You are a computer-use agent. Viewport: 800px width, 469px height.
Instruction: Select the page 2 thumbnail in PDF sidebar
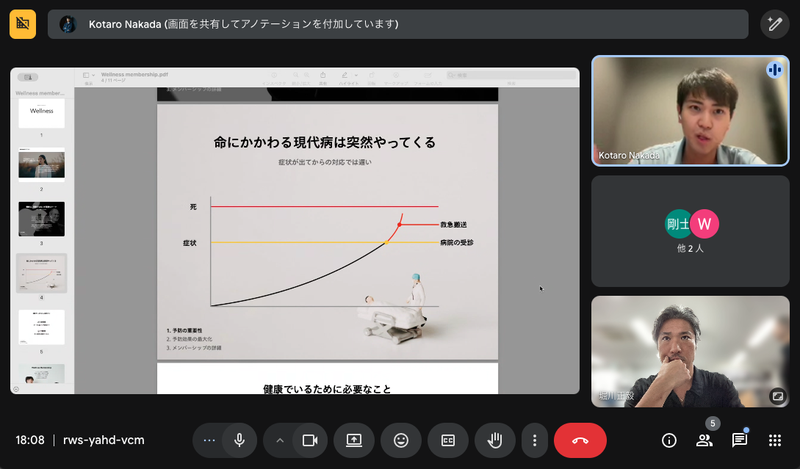[x=41, y=165]
